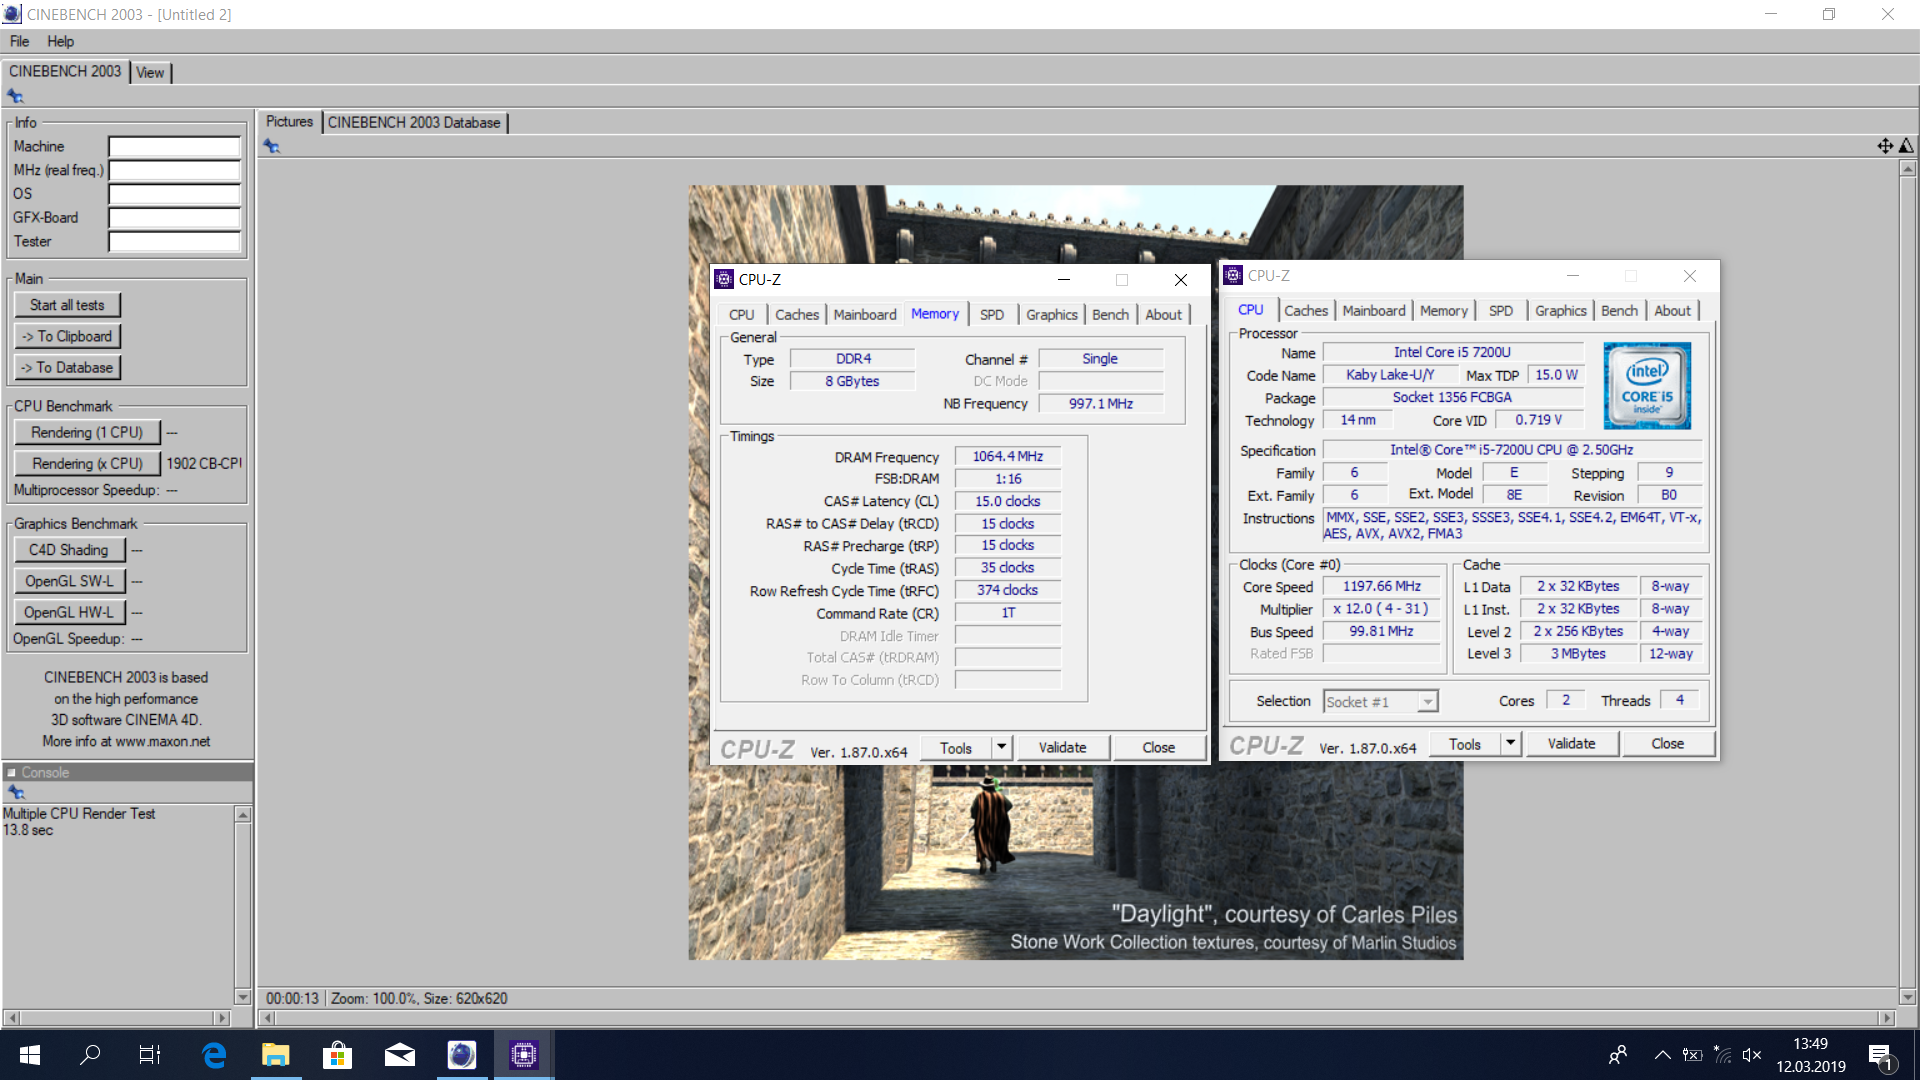Click the zoom triangle icon in picture viewer
This screenshot has height=1080, width=1920.
(1906, 146)
